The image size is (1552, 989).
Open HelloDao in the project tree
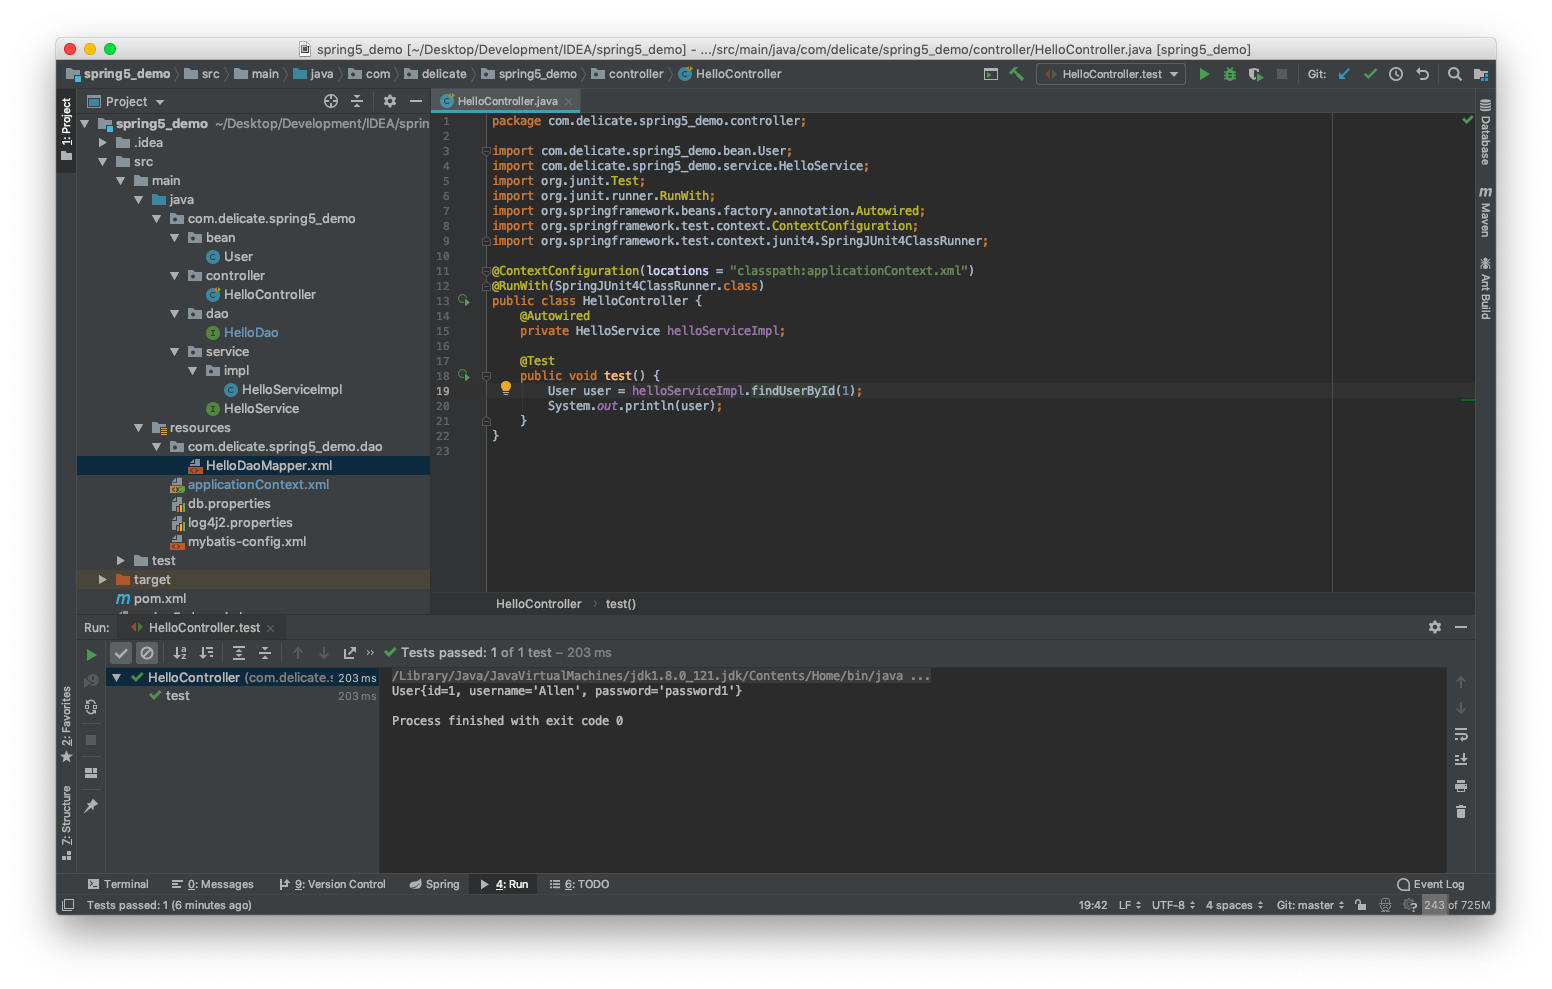[x=251, y=333]
